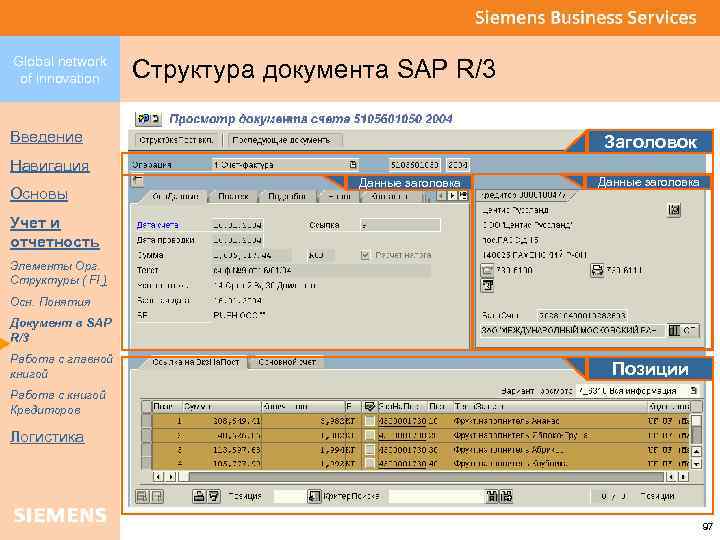The height and width of the screenshot is (540, 720).
Task: Click table vertical scroll up arrow
Action: [x=697, y=451]
